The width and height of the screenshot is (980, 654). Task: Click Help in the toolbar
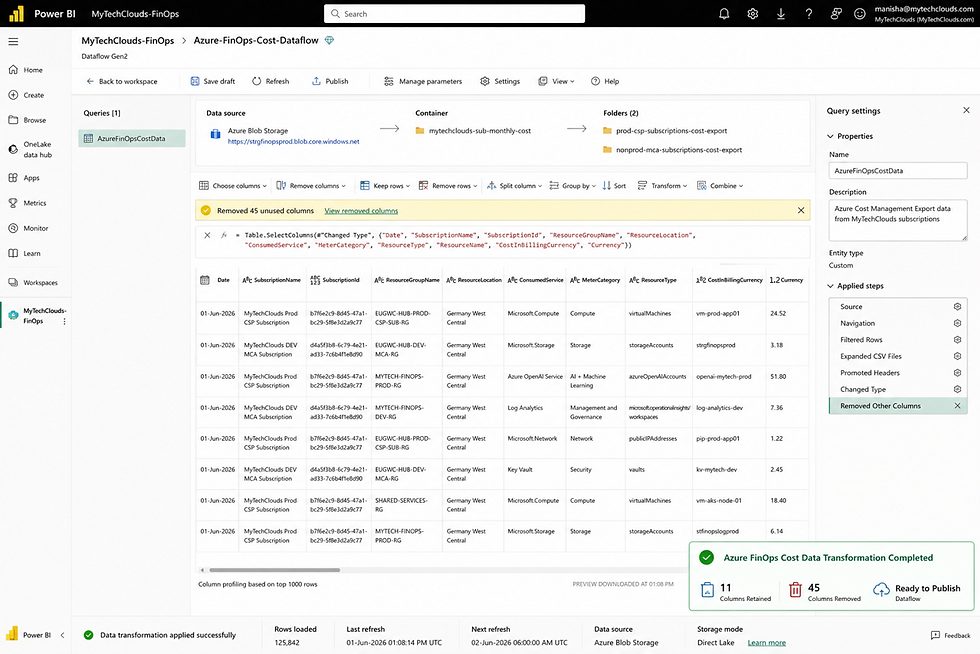(x=605, y=81)
